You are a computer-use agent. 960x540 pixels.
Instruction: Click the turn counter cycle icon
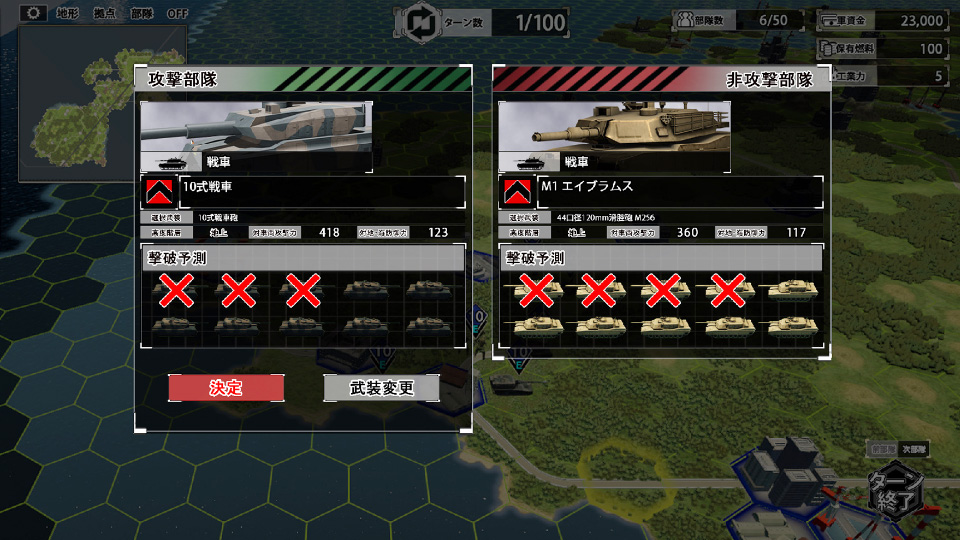[421, 23]
